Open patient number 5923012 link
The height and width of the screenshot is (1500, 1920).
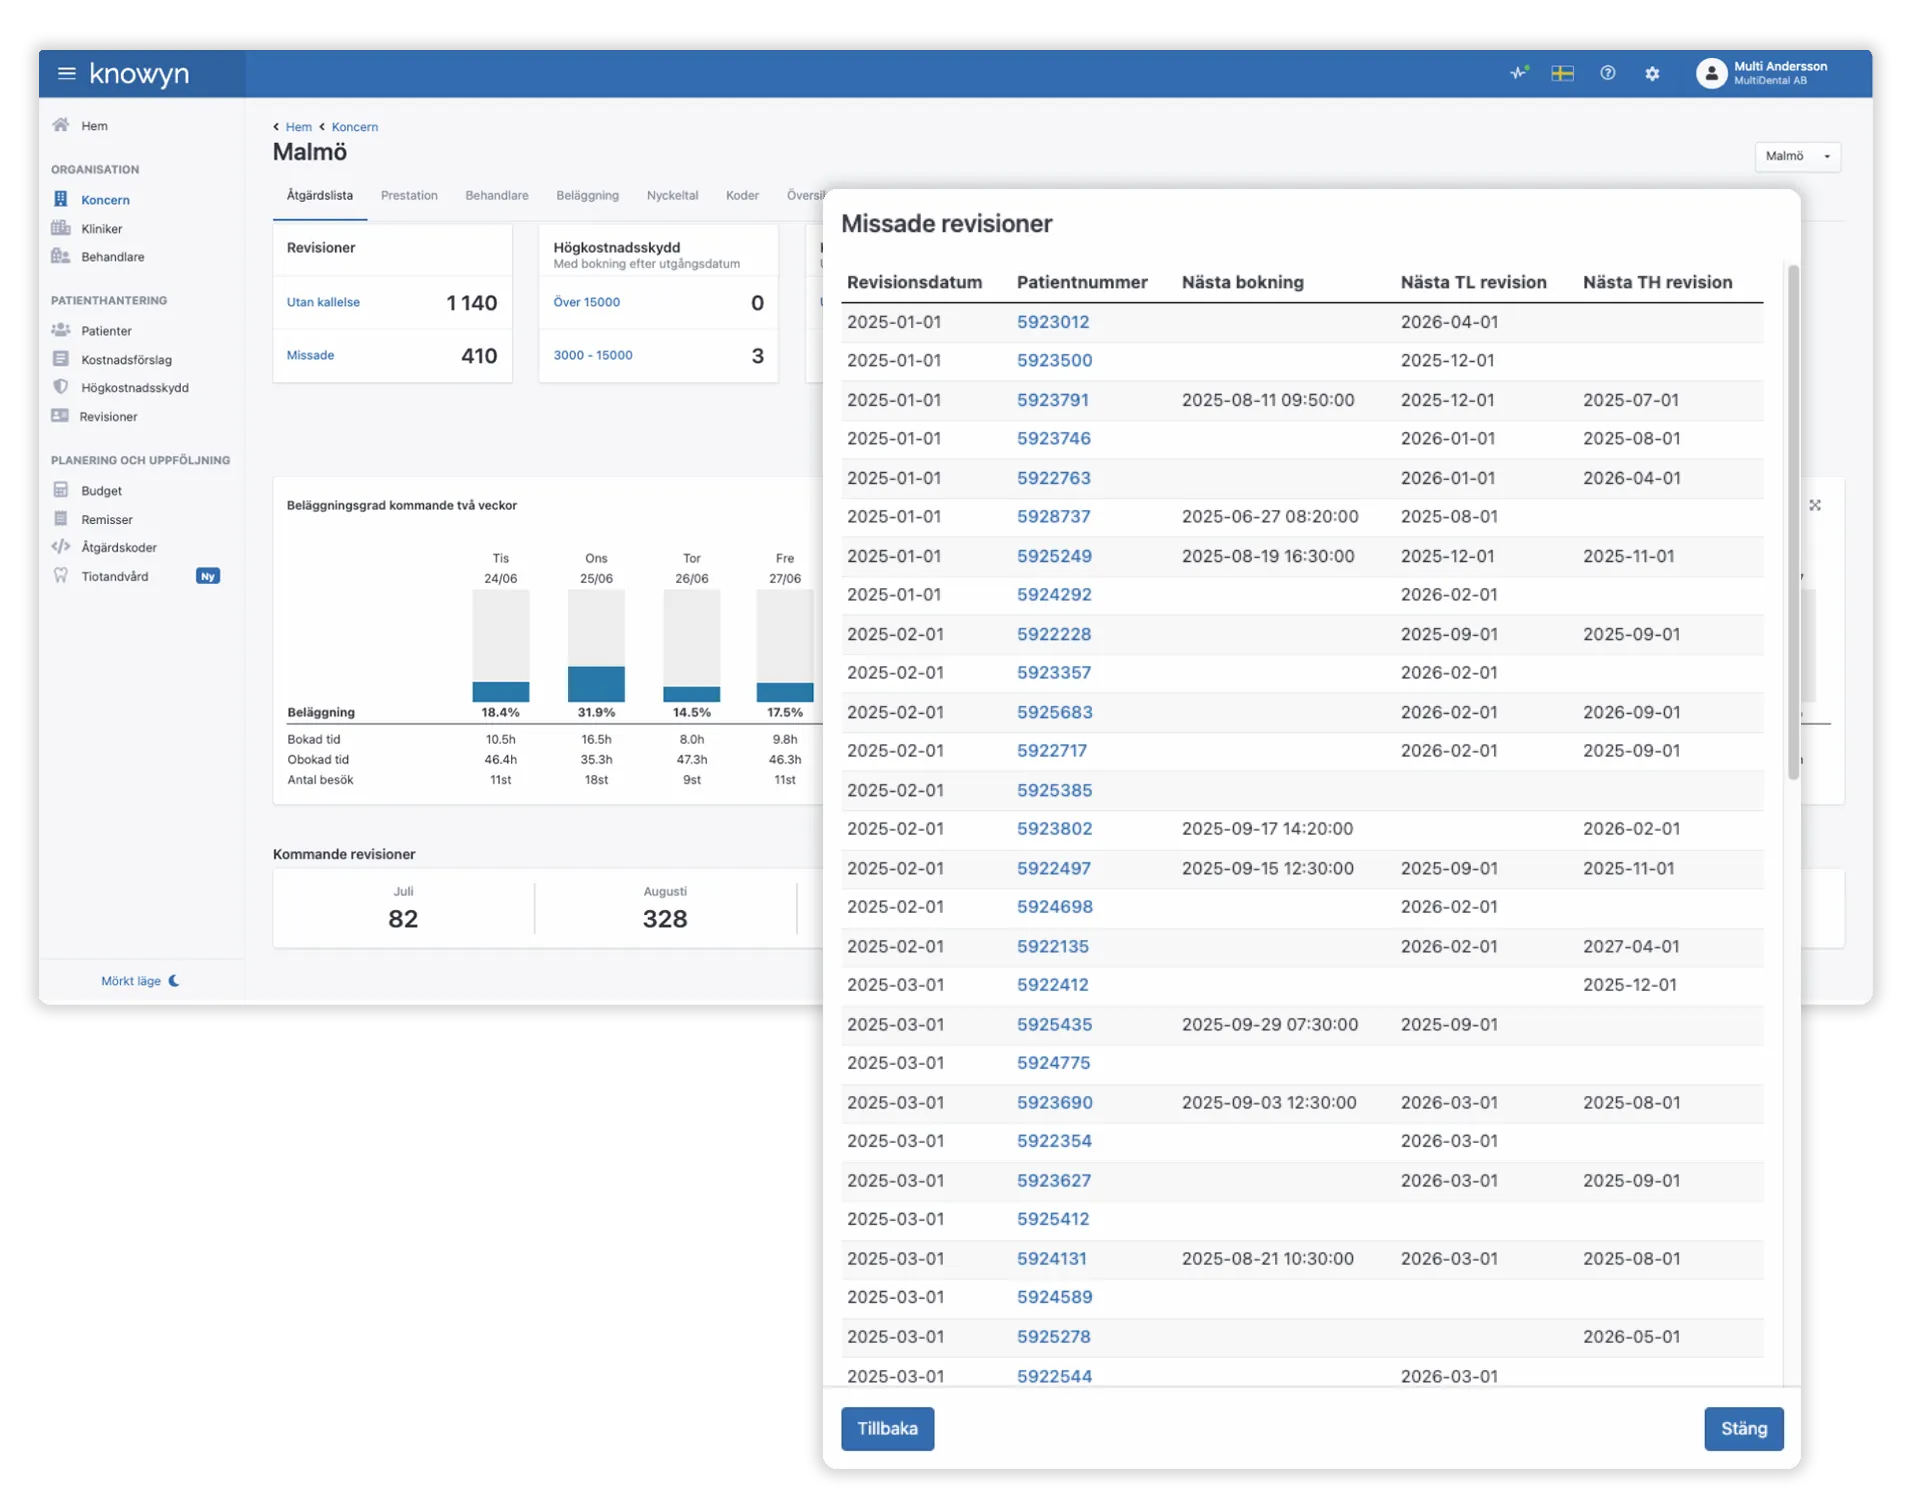[1053, 322]
